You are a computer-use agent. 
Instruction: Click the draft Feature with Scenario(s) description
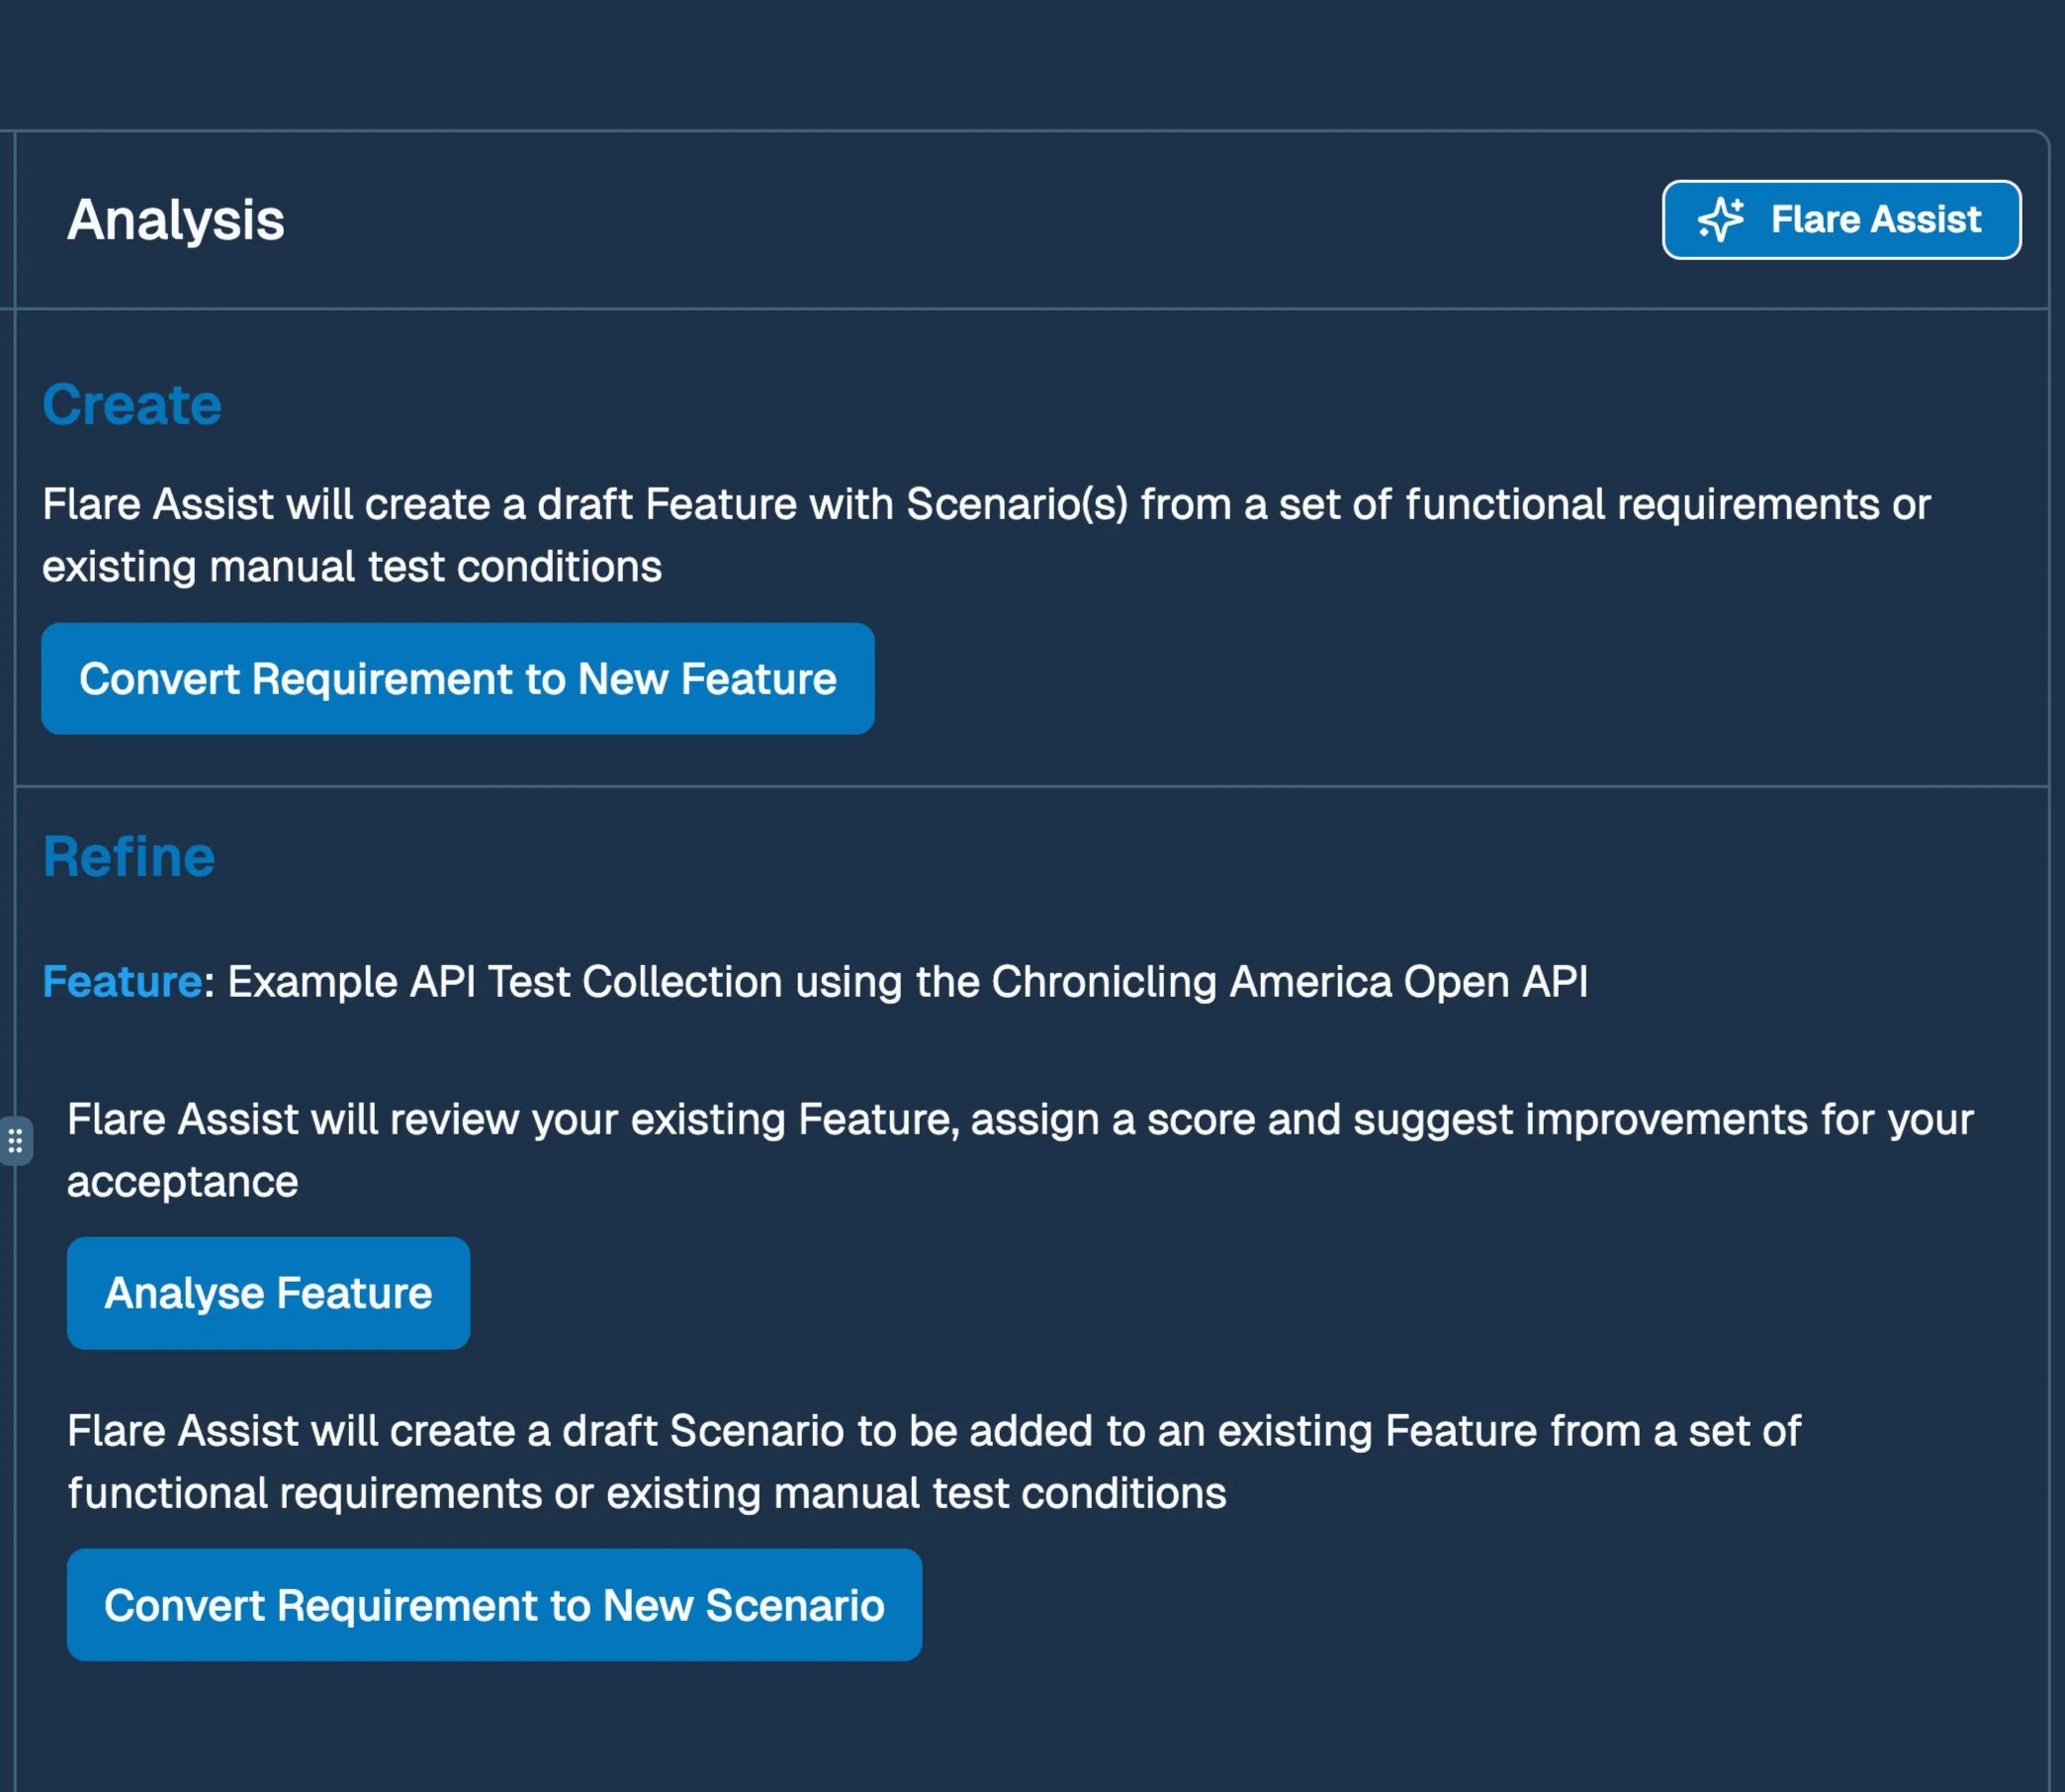(985, 504)
